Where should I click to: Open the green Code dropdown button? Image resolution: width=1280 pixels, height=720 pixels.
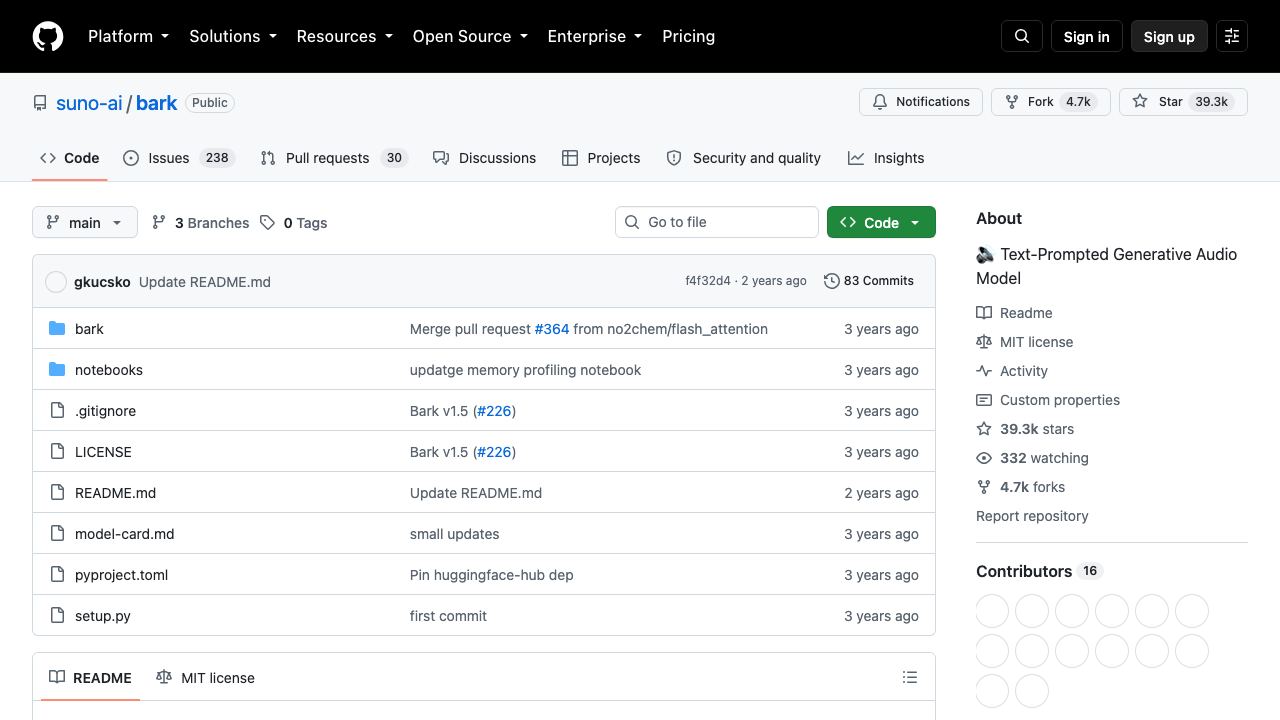[881, 222]
